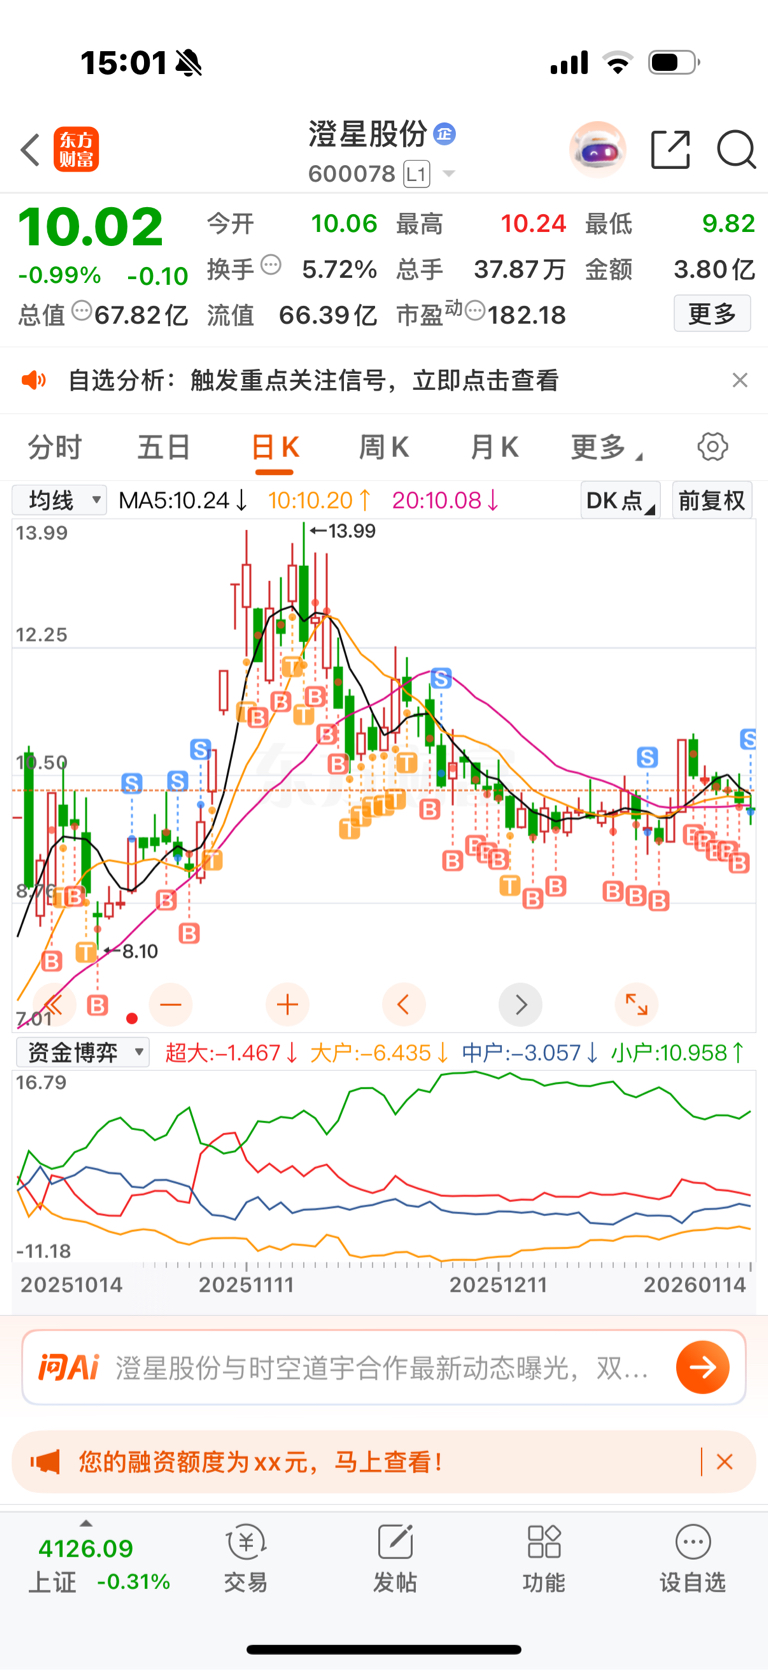768x1670 pixels.
Task: Switch to the 分时 chart tab
Action: pos(55,447)
